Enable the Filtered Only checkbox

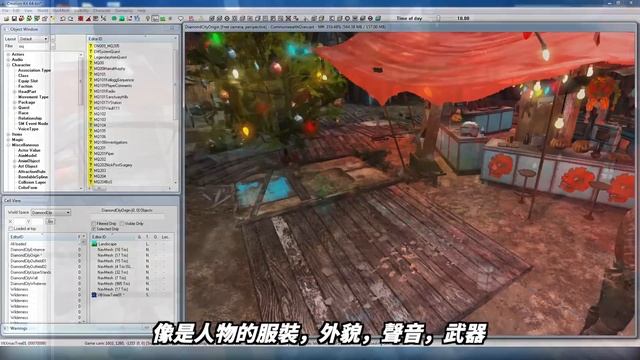[x=94, y=224]
